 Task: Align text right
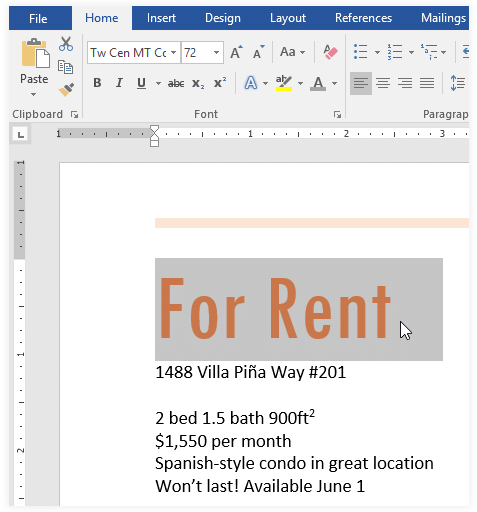405,83
